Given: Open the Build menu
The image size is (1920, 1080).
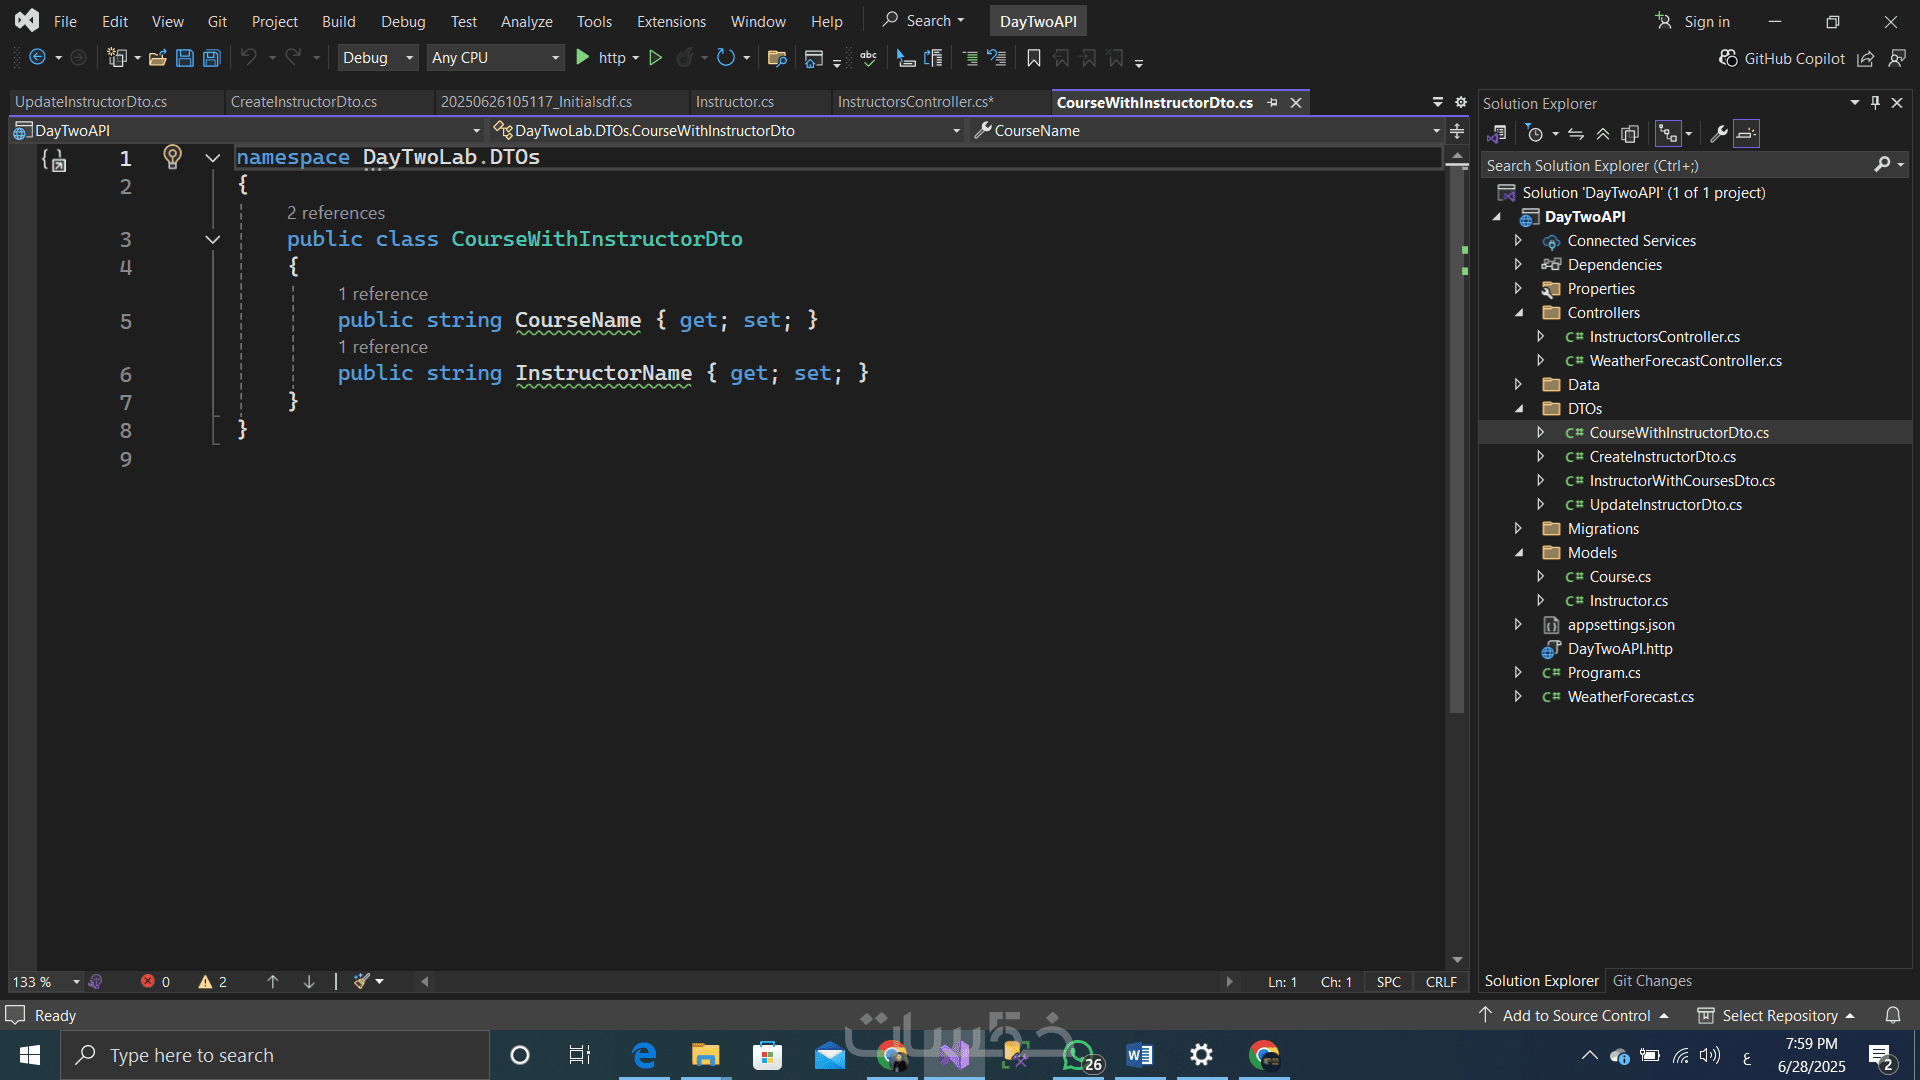Looking at the screenshot, I should tap(338, 21).
